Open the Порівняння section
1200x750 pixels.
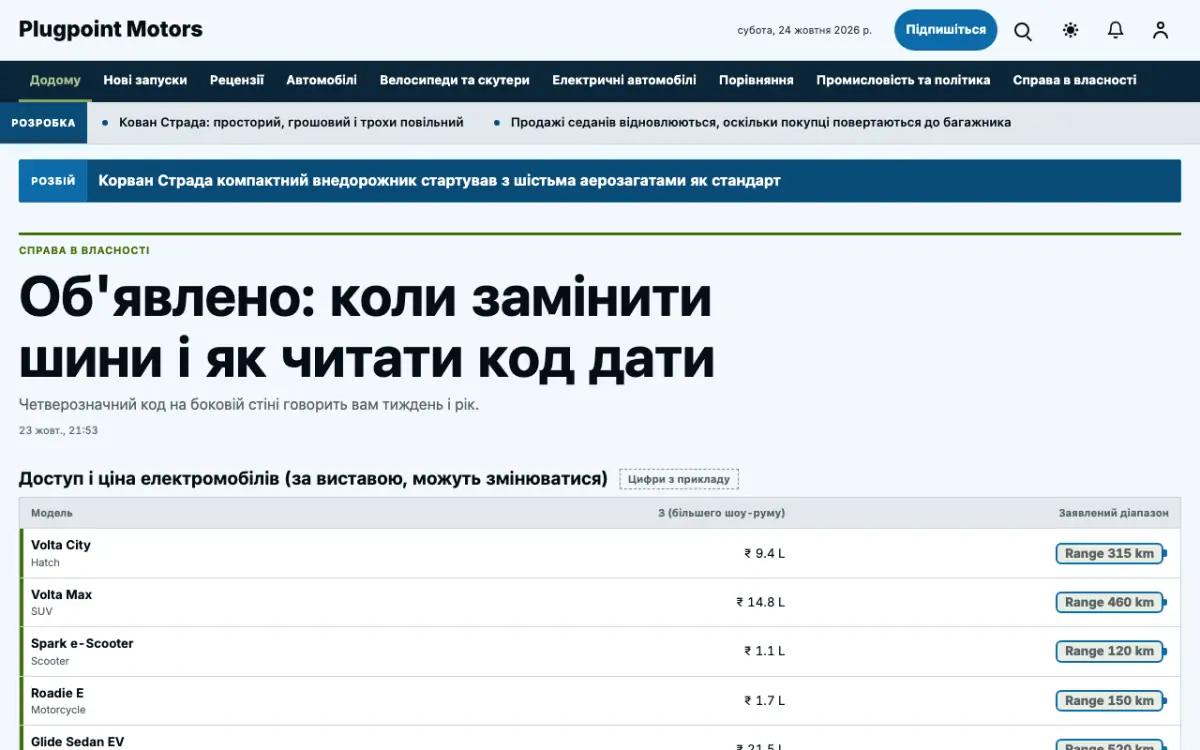click(x=756, y=80)
